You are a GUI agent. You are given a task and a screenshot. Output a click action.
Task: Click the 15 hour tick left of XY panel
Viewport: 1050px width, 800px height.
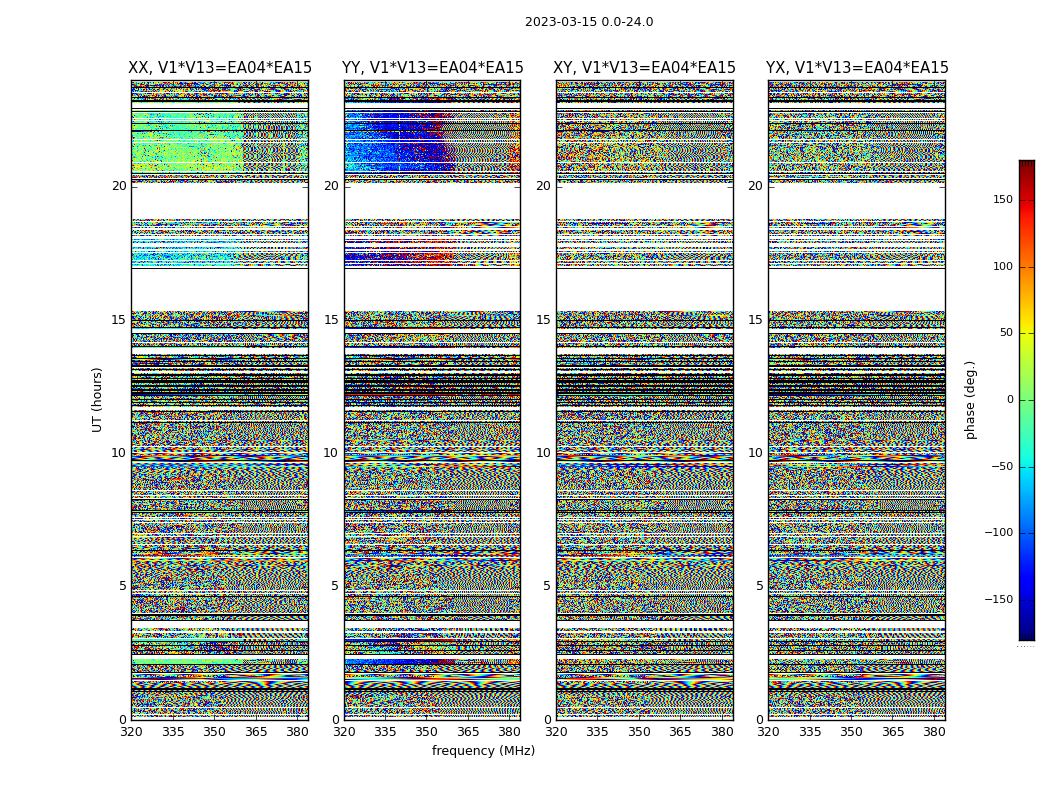[x=544, y=319]
